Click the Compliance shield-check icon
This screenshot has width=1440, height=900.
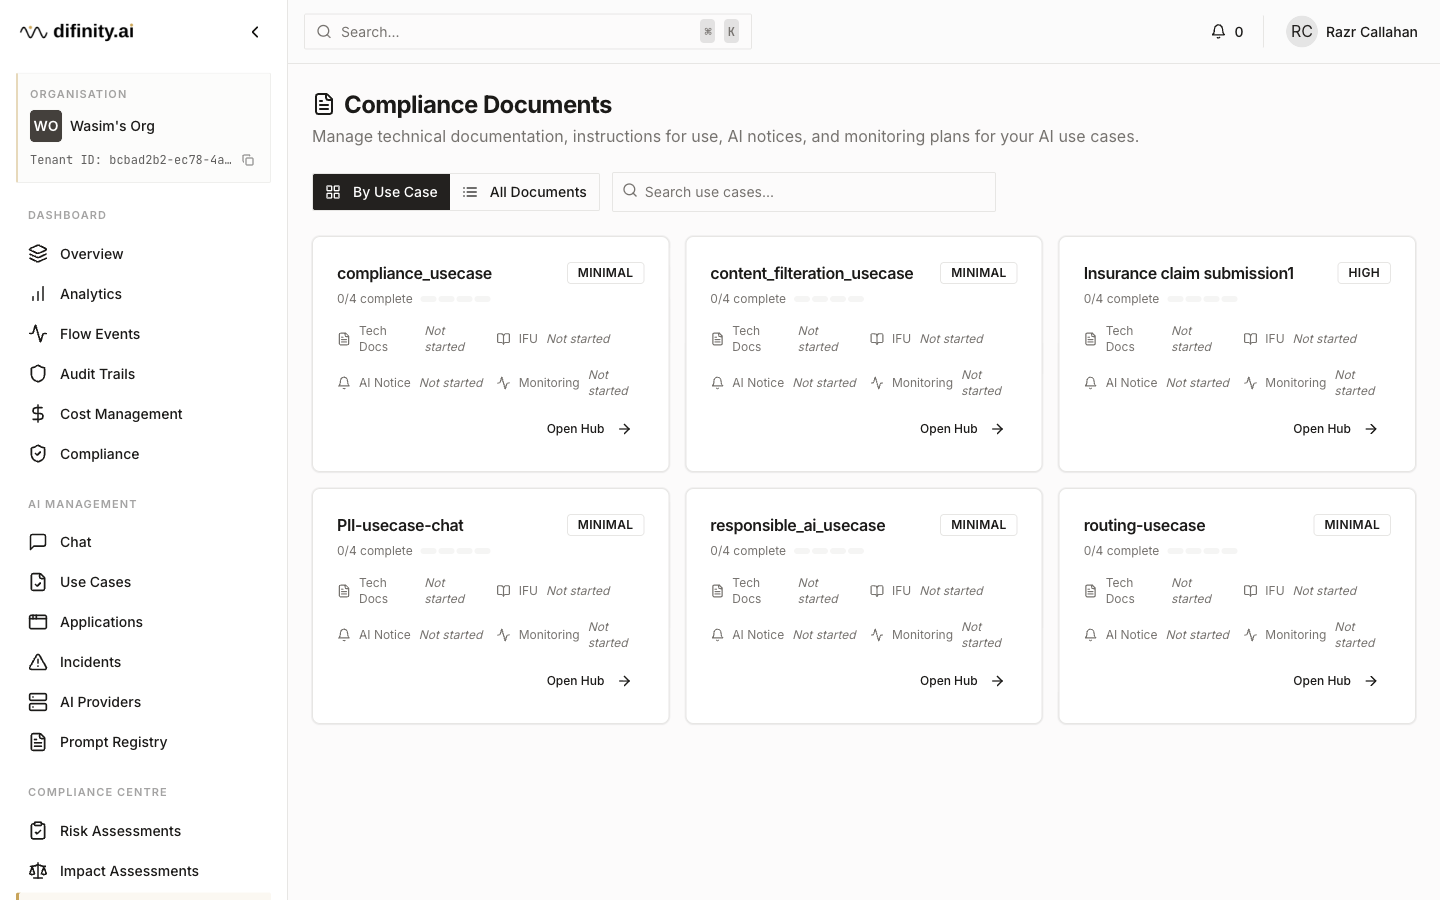click(x=38, y=454)
